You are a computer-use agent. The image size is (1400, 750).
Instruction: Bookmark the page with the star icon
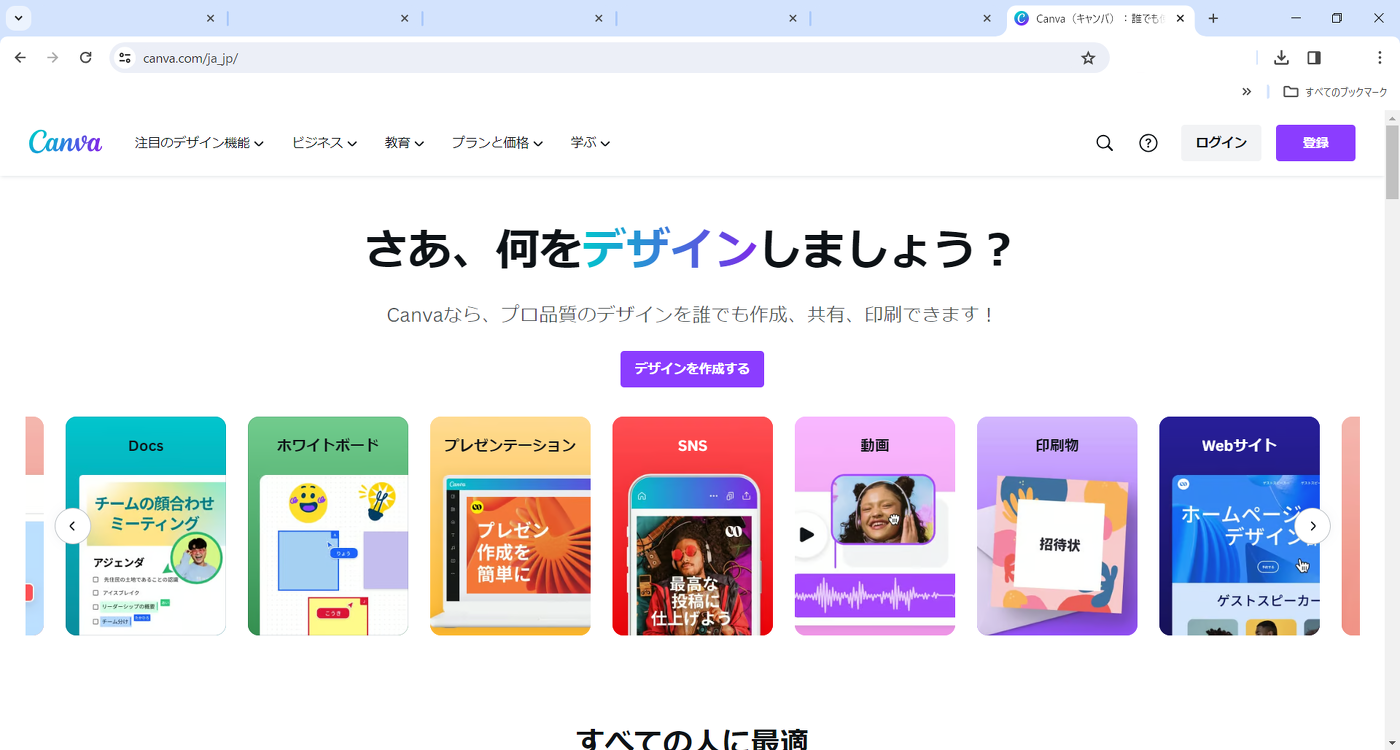pyautogui.click(x=1088, y=58)
